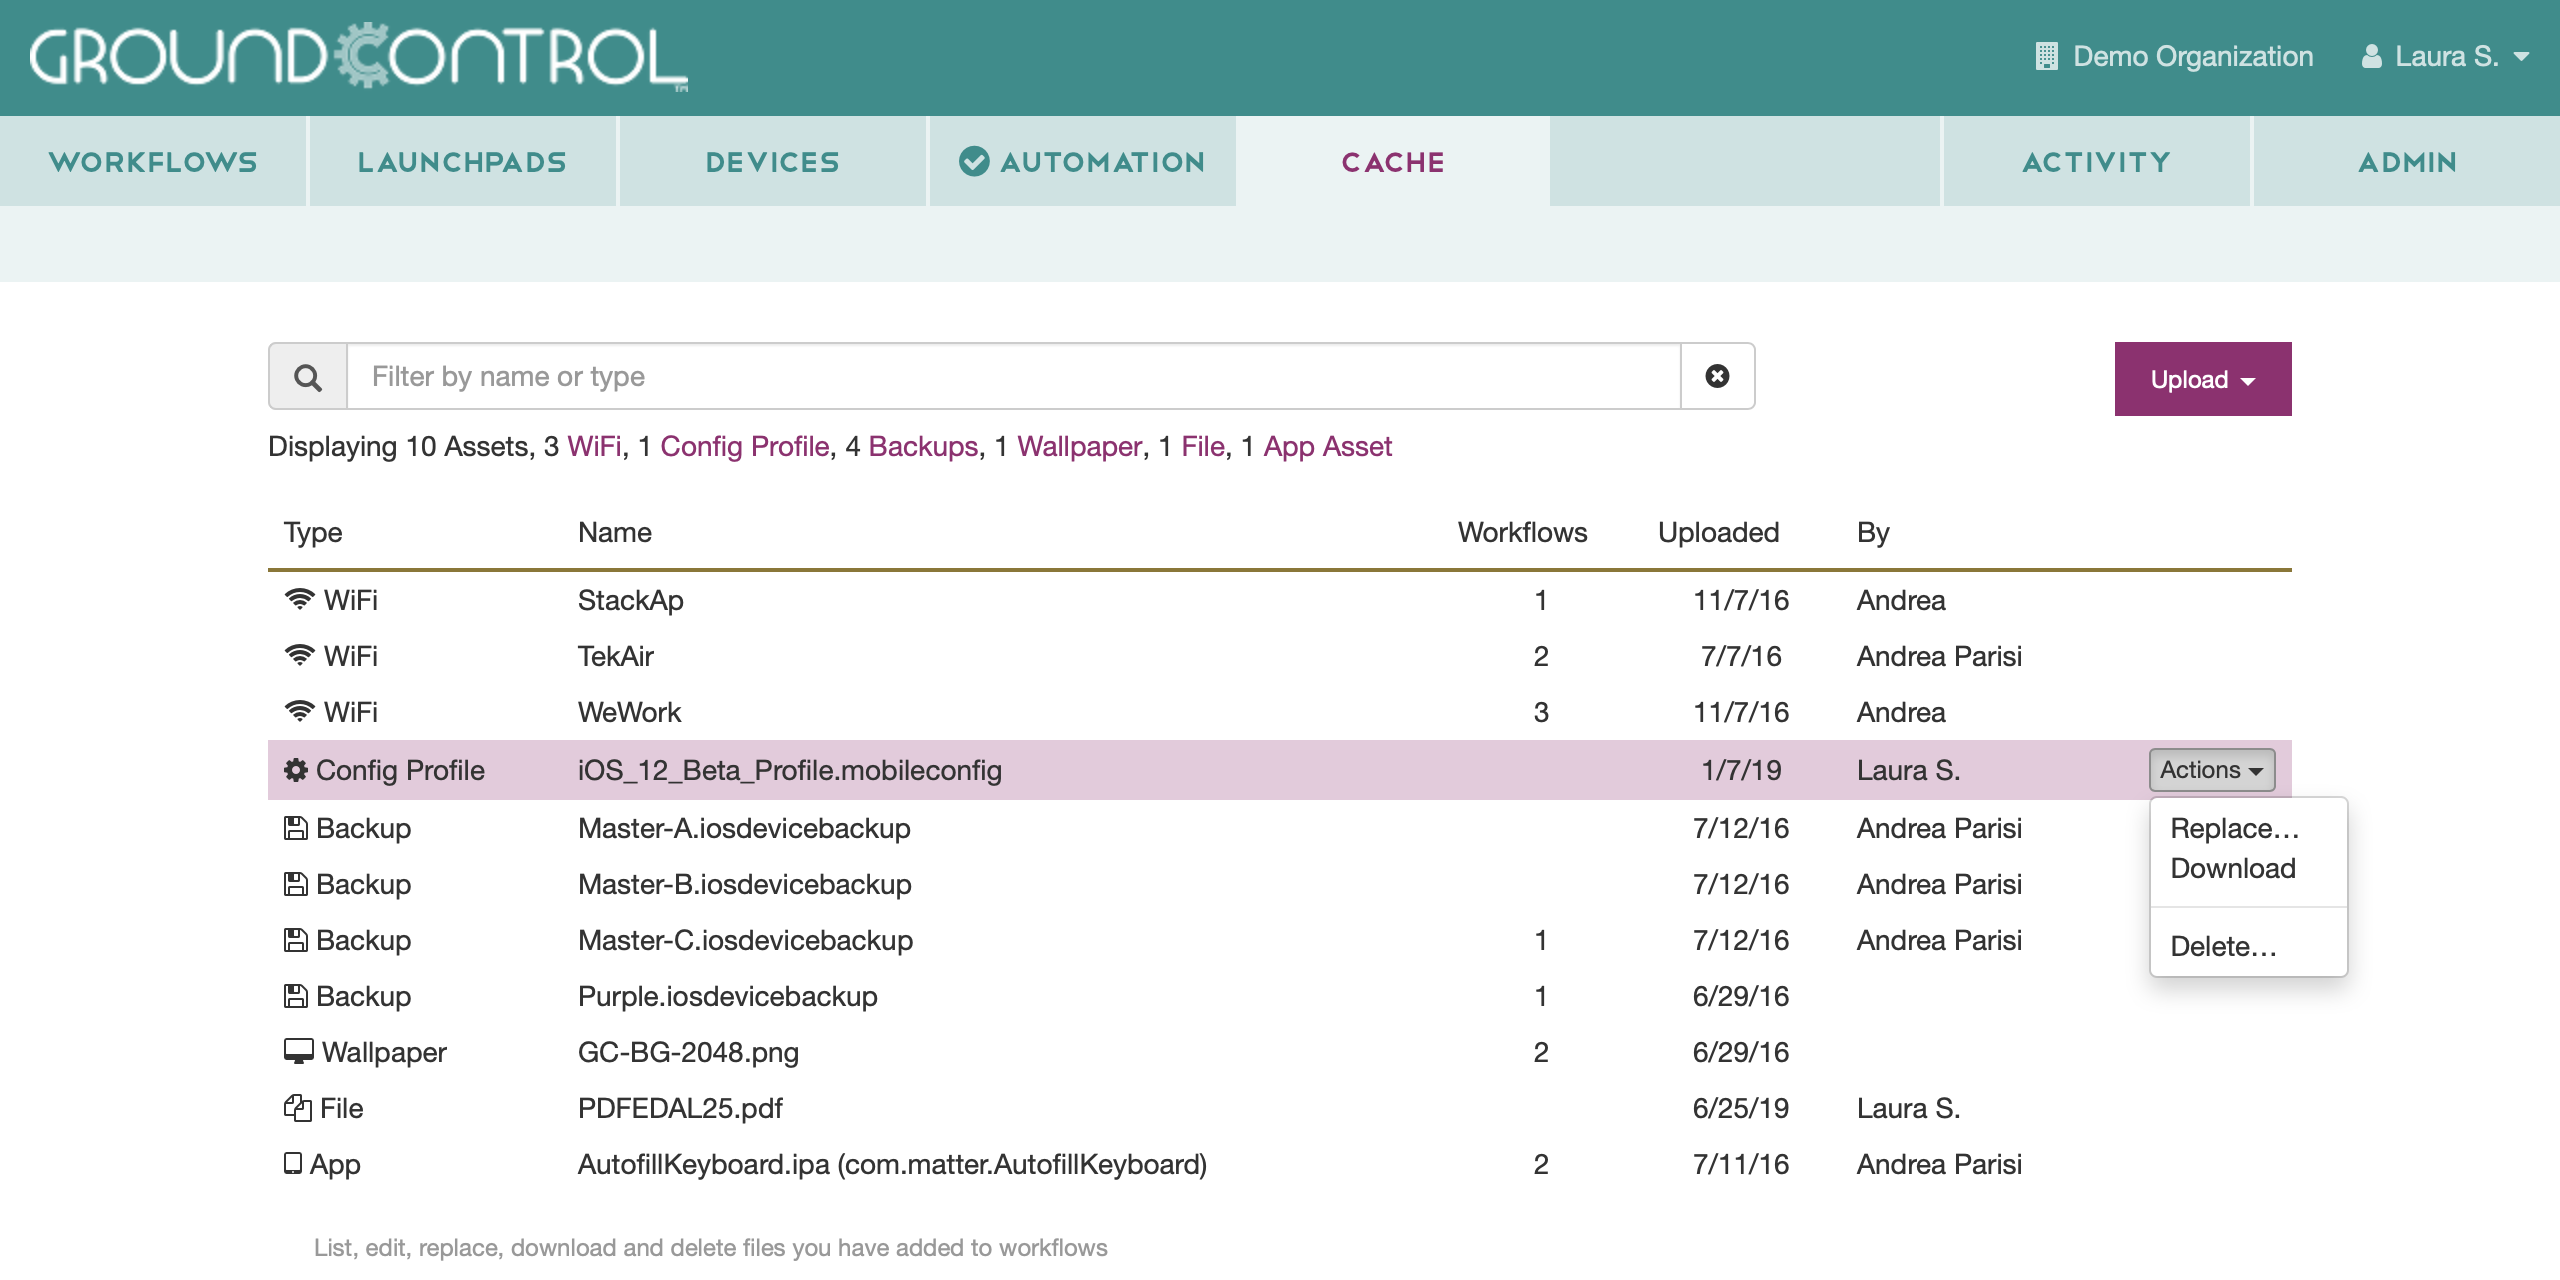Click the Wallpaper monitor icon
The width and height of the screenshot is (2560, 1280).
[298, 1051]
